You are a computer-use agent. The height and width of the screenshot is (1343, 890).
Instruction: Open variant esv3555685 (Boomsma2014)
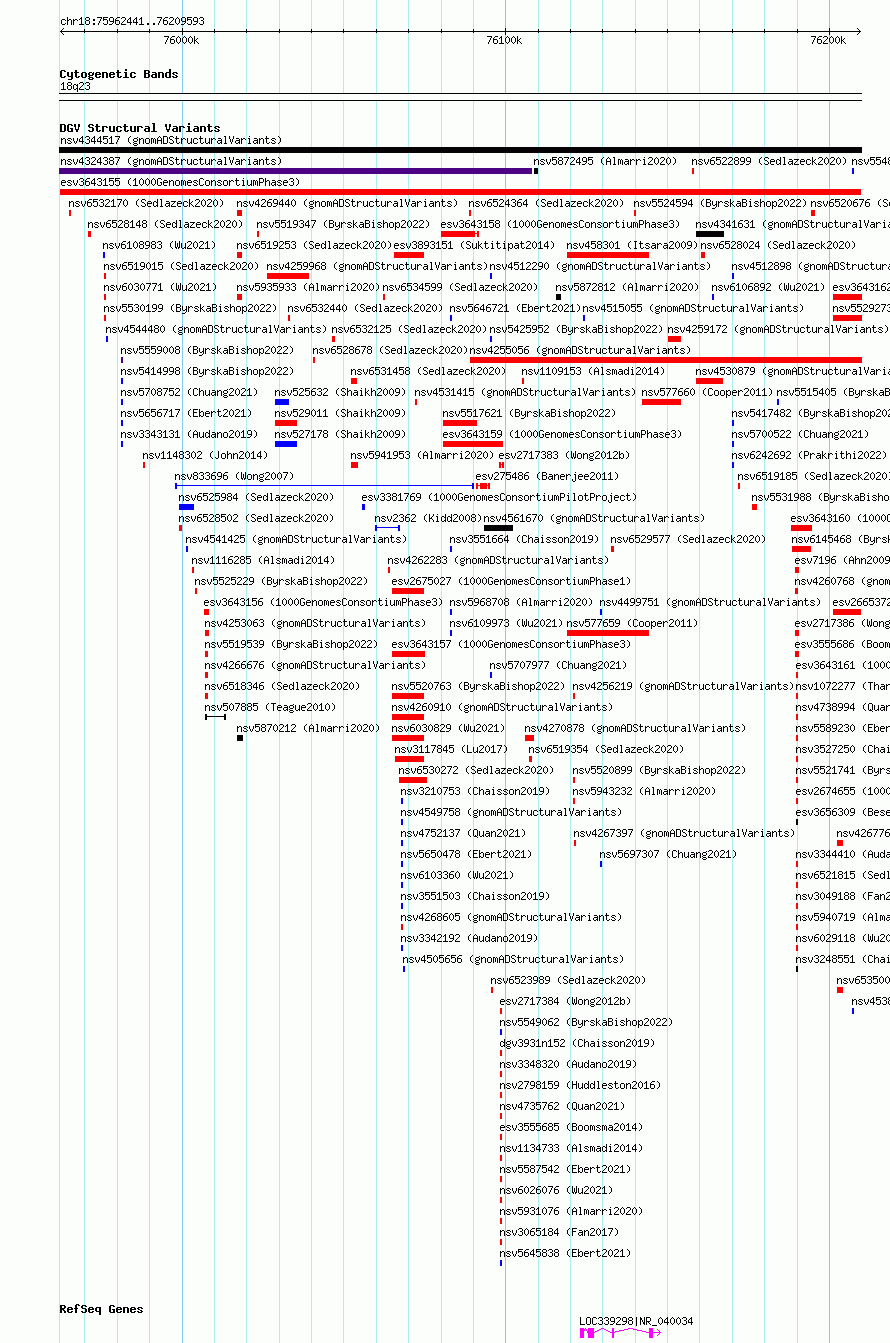[x=571, y=1127]
